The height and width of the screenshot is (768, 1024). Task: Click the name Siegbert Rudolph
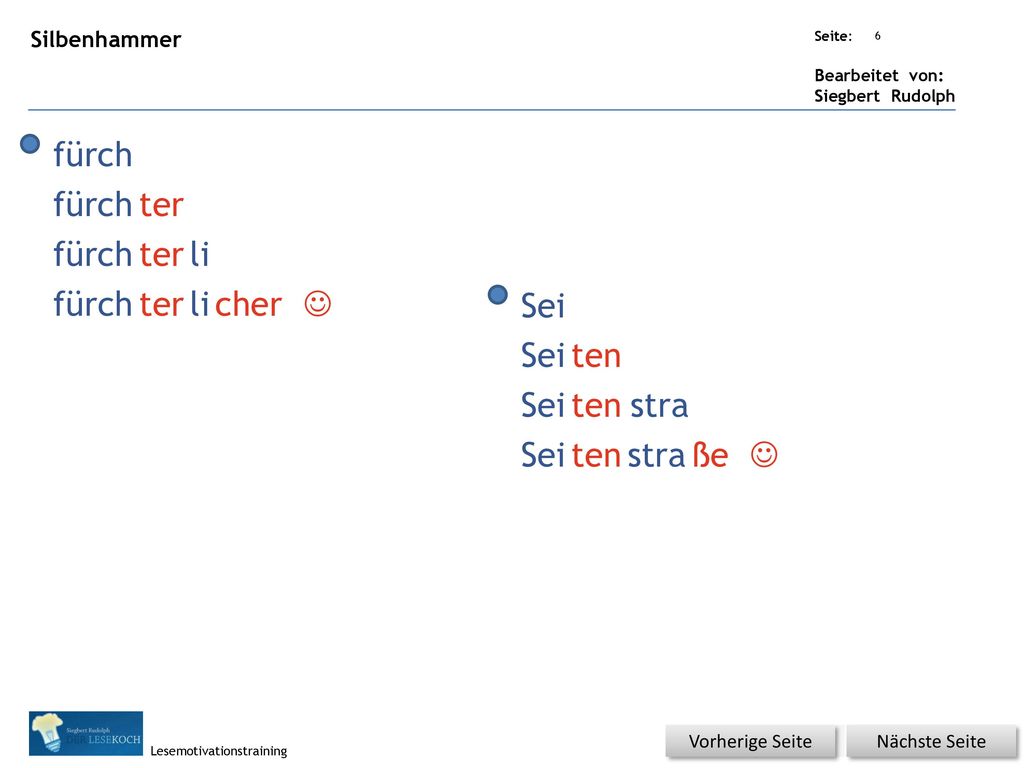(884, 96)
